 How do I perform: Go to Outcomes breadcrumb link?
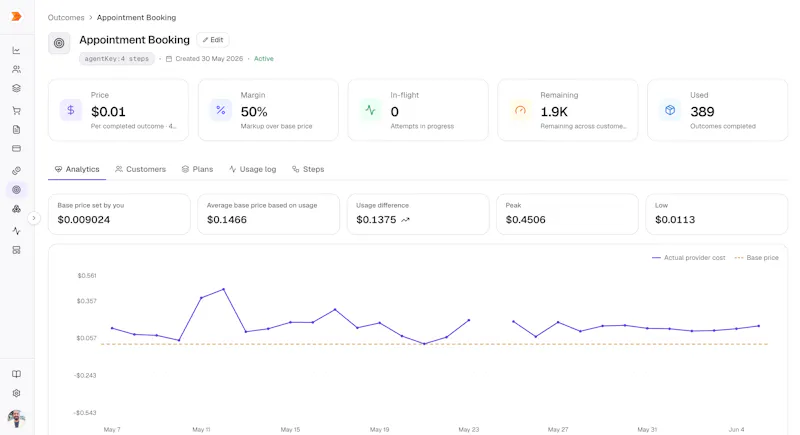click(66, 17)
